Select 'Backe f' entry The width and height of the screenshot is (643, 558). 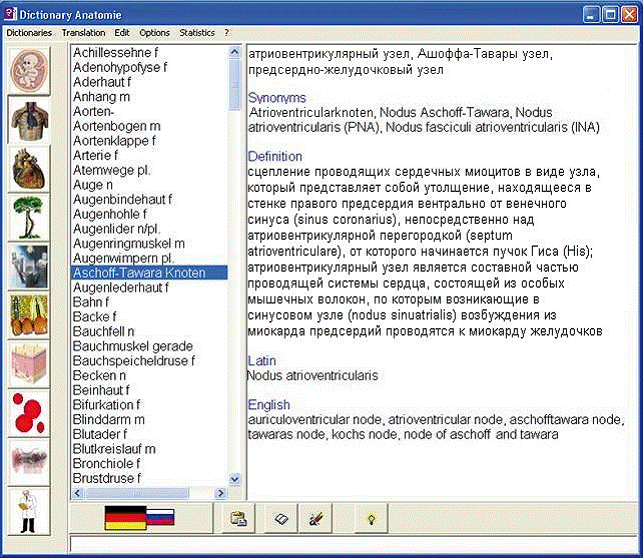94,317
